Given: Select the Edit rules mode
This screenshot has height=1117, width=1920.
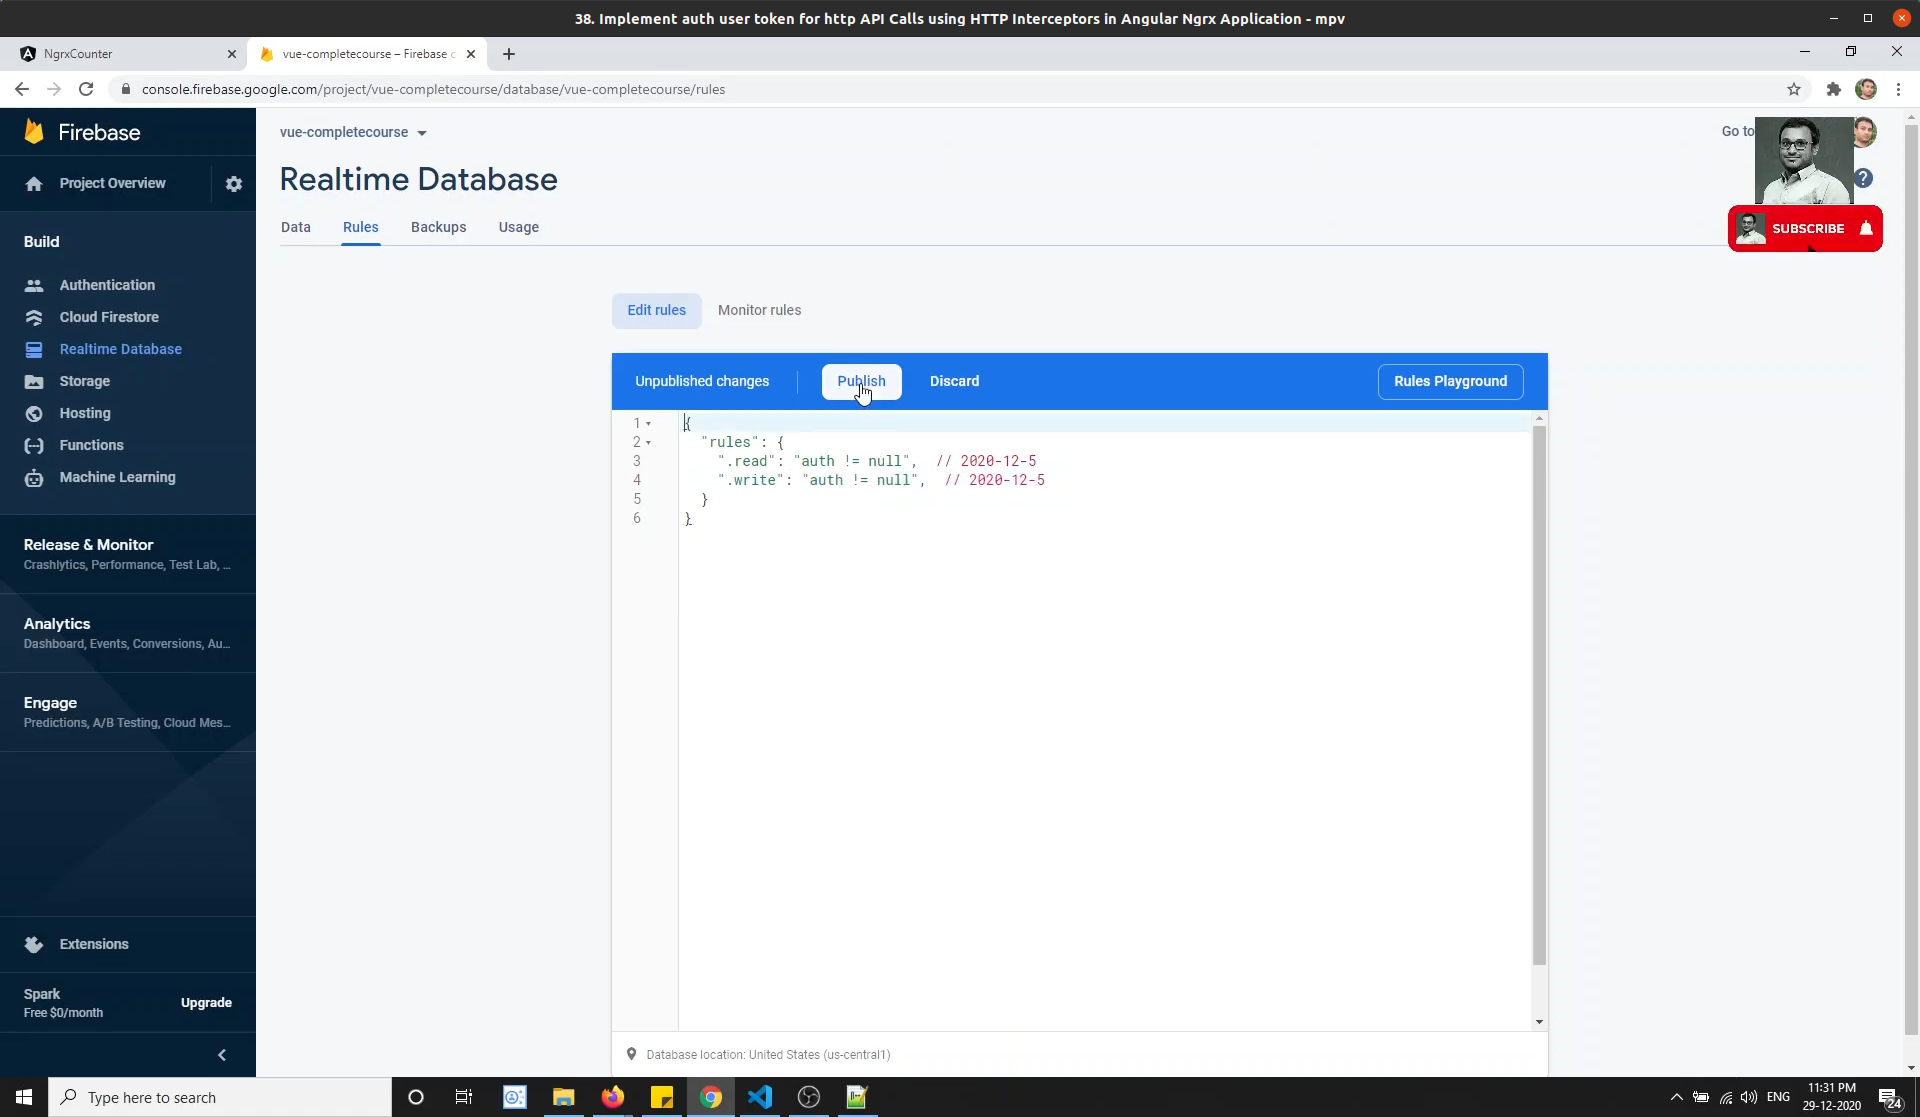Looking at the screenshot, I should [x=656, y=310].
